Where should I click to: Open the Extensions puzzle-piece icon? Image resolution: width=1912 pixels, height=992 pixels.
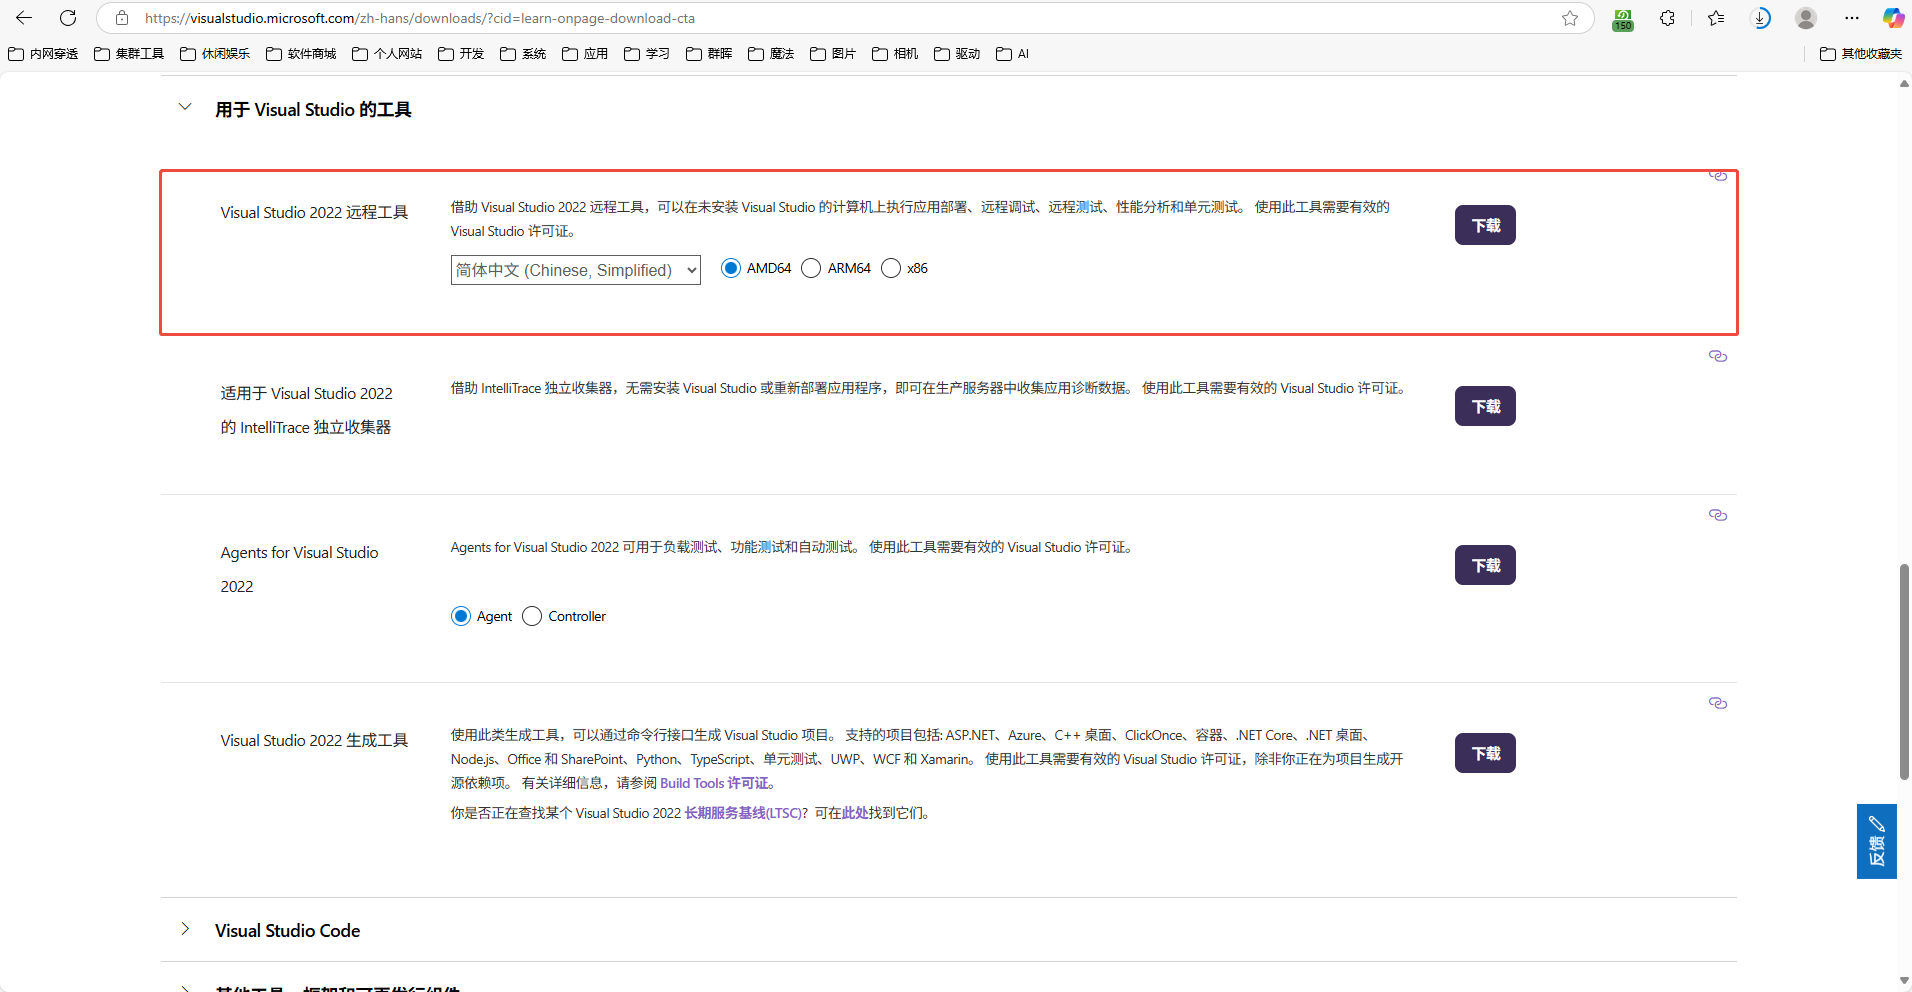click(x=1667, y=18)
